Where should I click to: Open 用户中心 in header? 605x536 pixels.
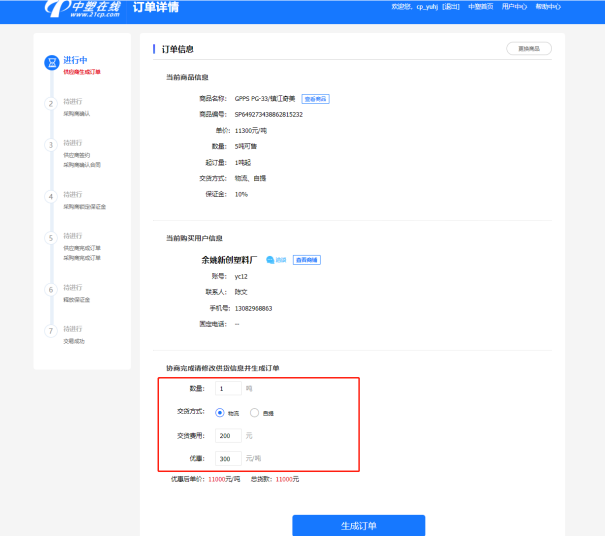[514, 7]
